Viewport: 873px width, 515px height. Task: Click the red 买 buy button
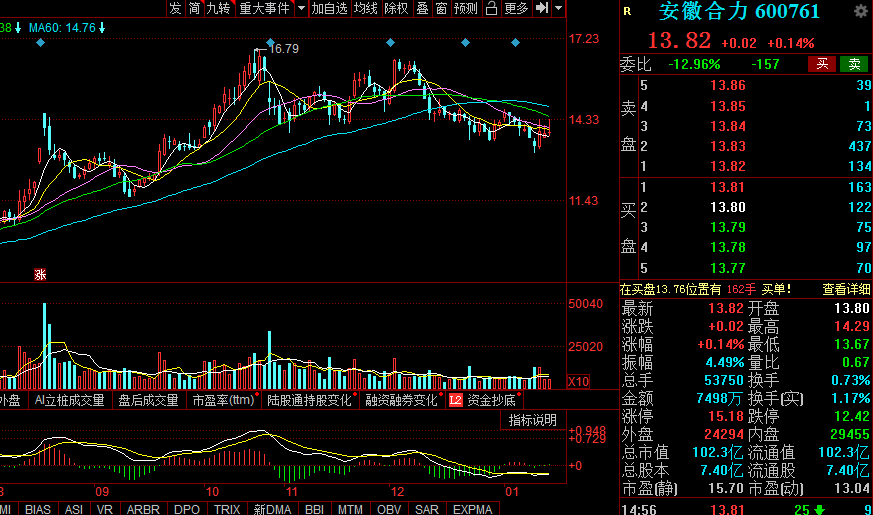pos(822,64)
